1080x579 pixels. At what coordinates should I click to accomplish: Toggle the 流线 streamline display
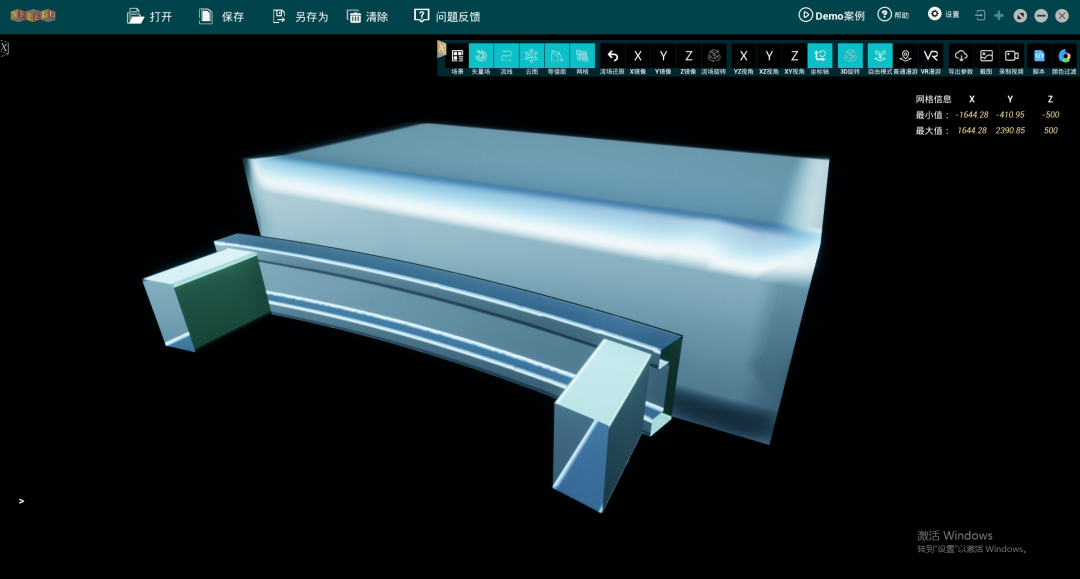point(506,60)
